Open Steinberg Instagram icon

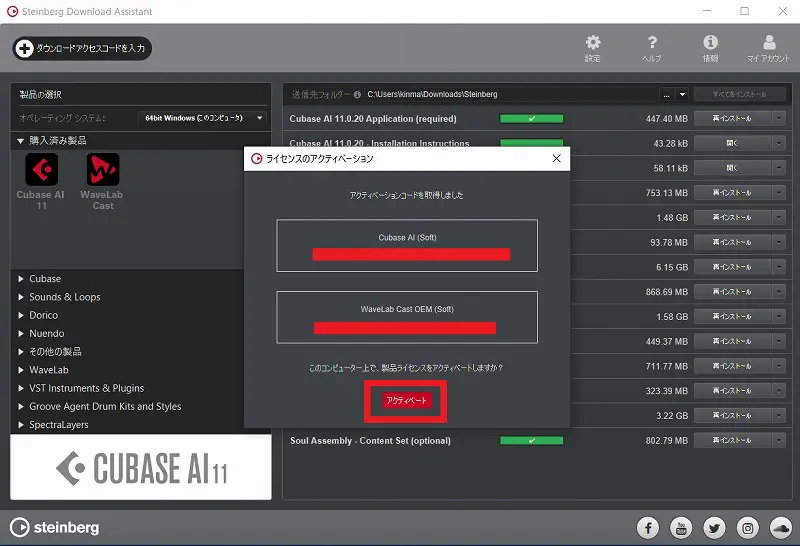747,527
